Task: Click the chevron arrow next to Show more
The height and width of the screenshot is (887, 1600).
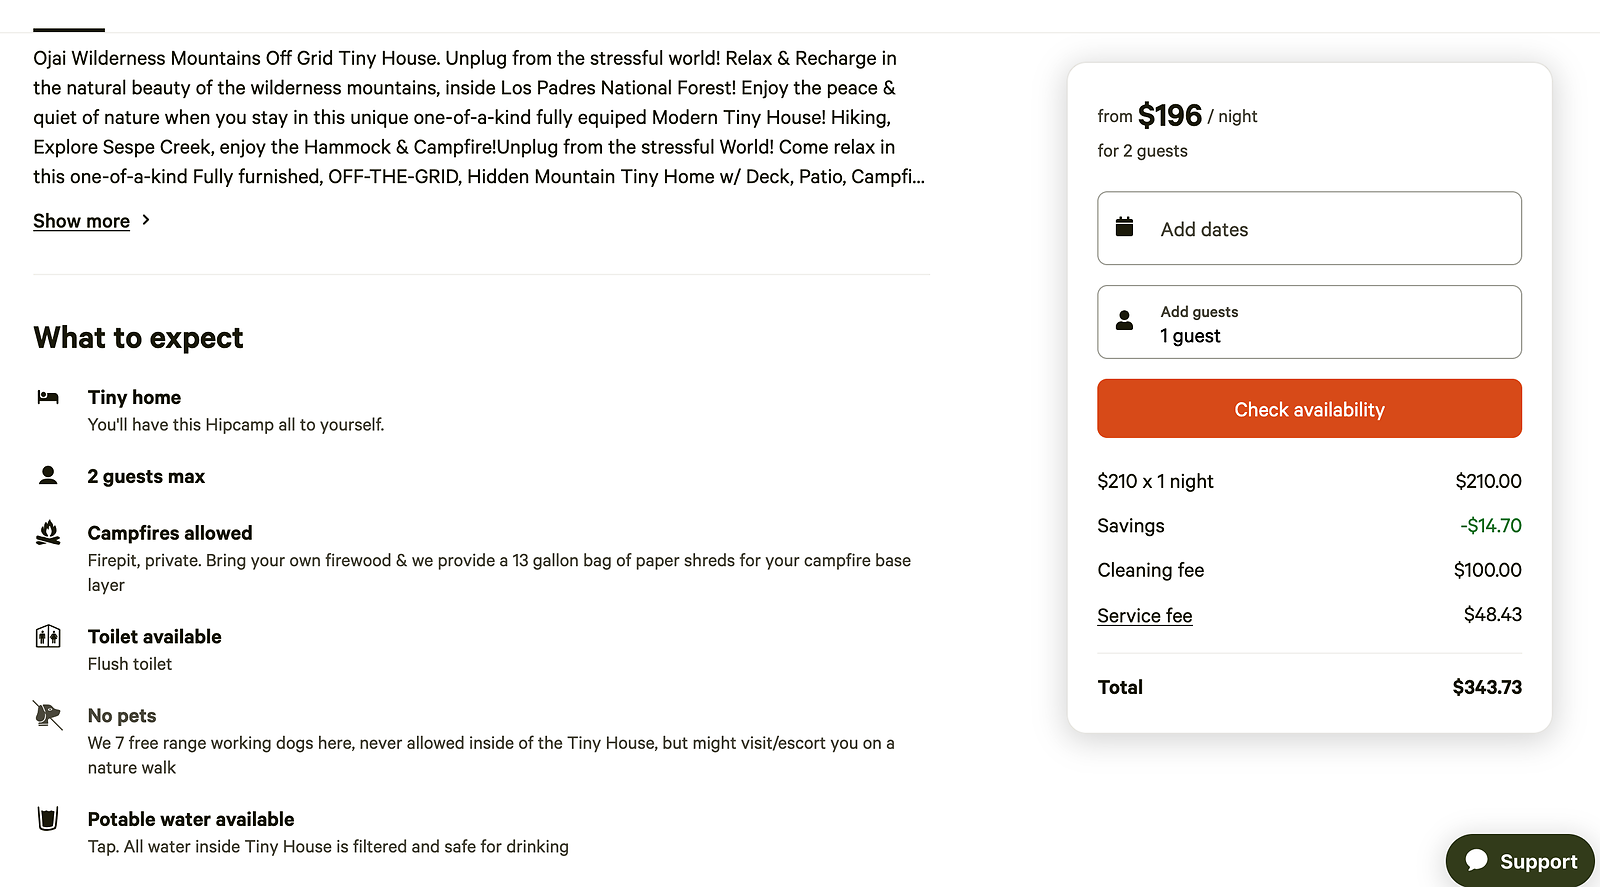Action: tap(146, 220)
